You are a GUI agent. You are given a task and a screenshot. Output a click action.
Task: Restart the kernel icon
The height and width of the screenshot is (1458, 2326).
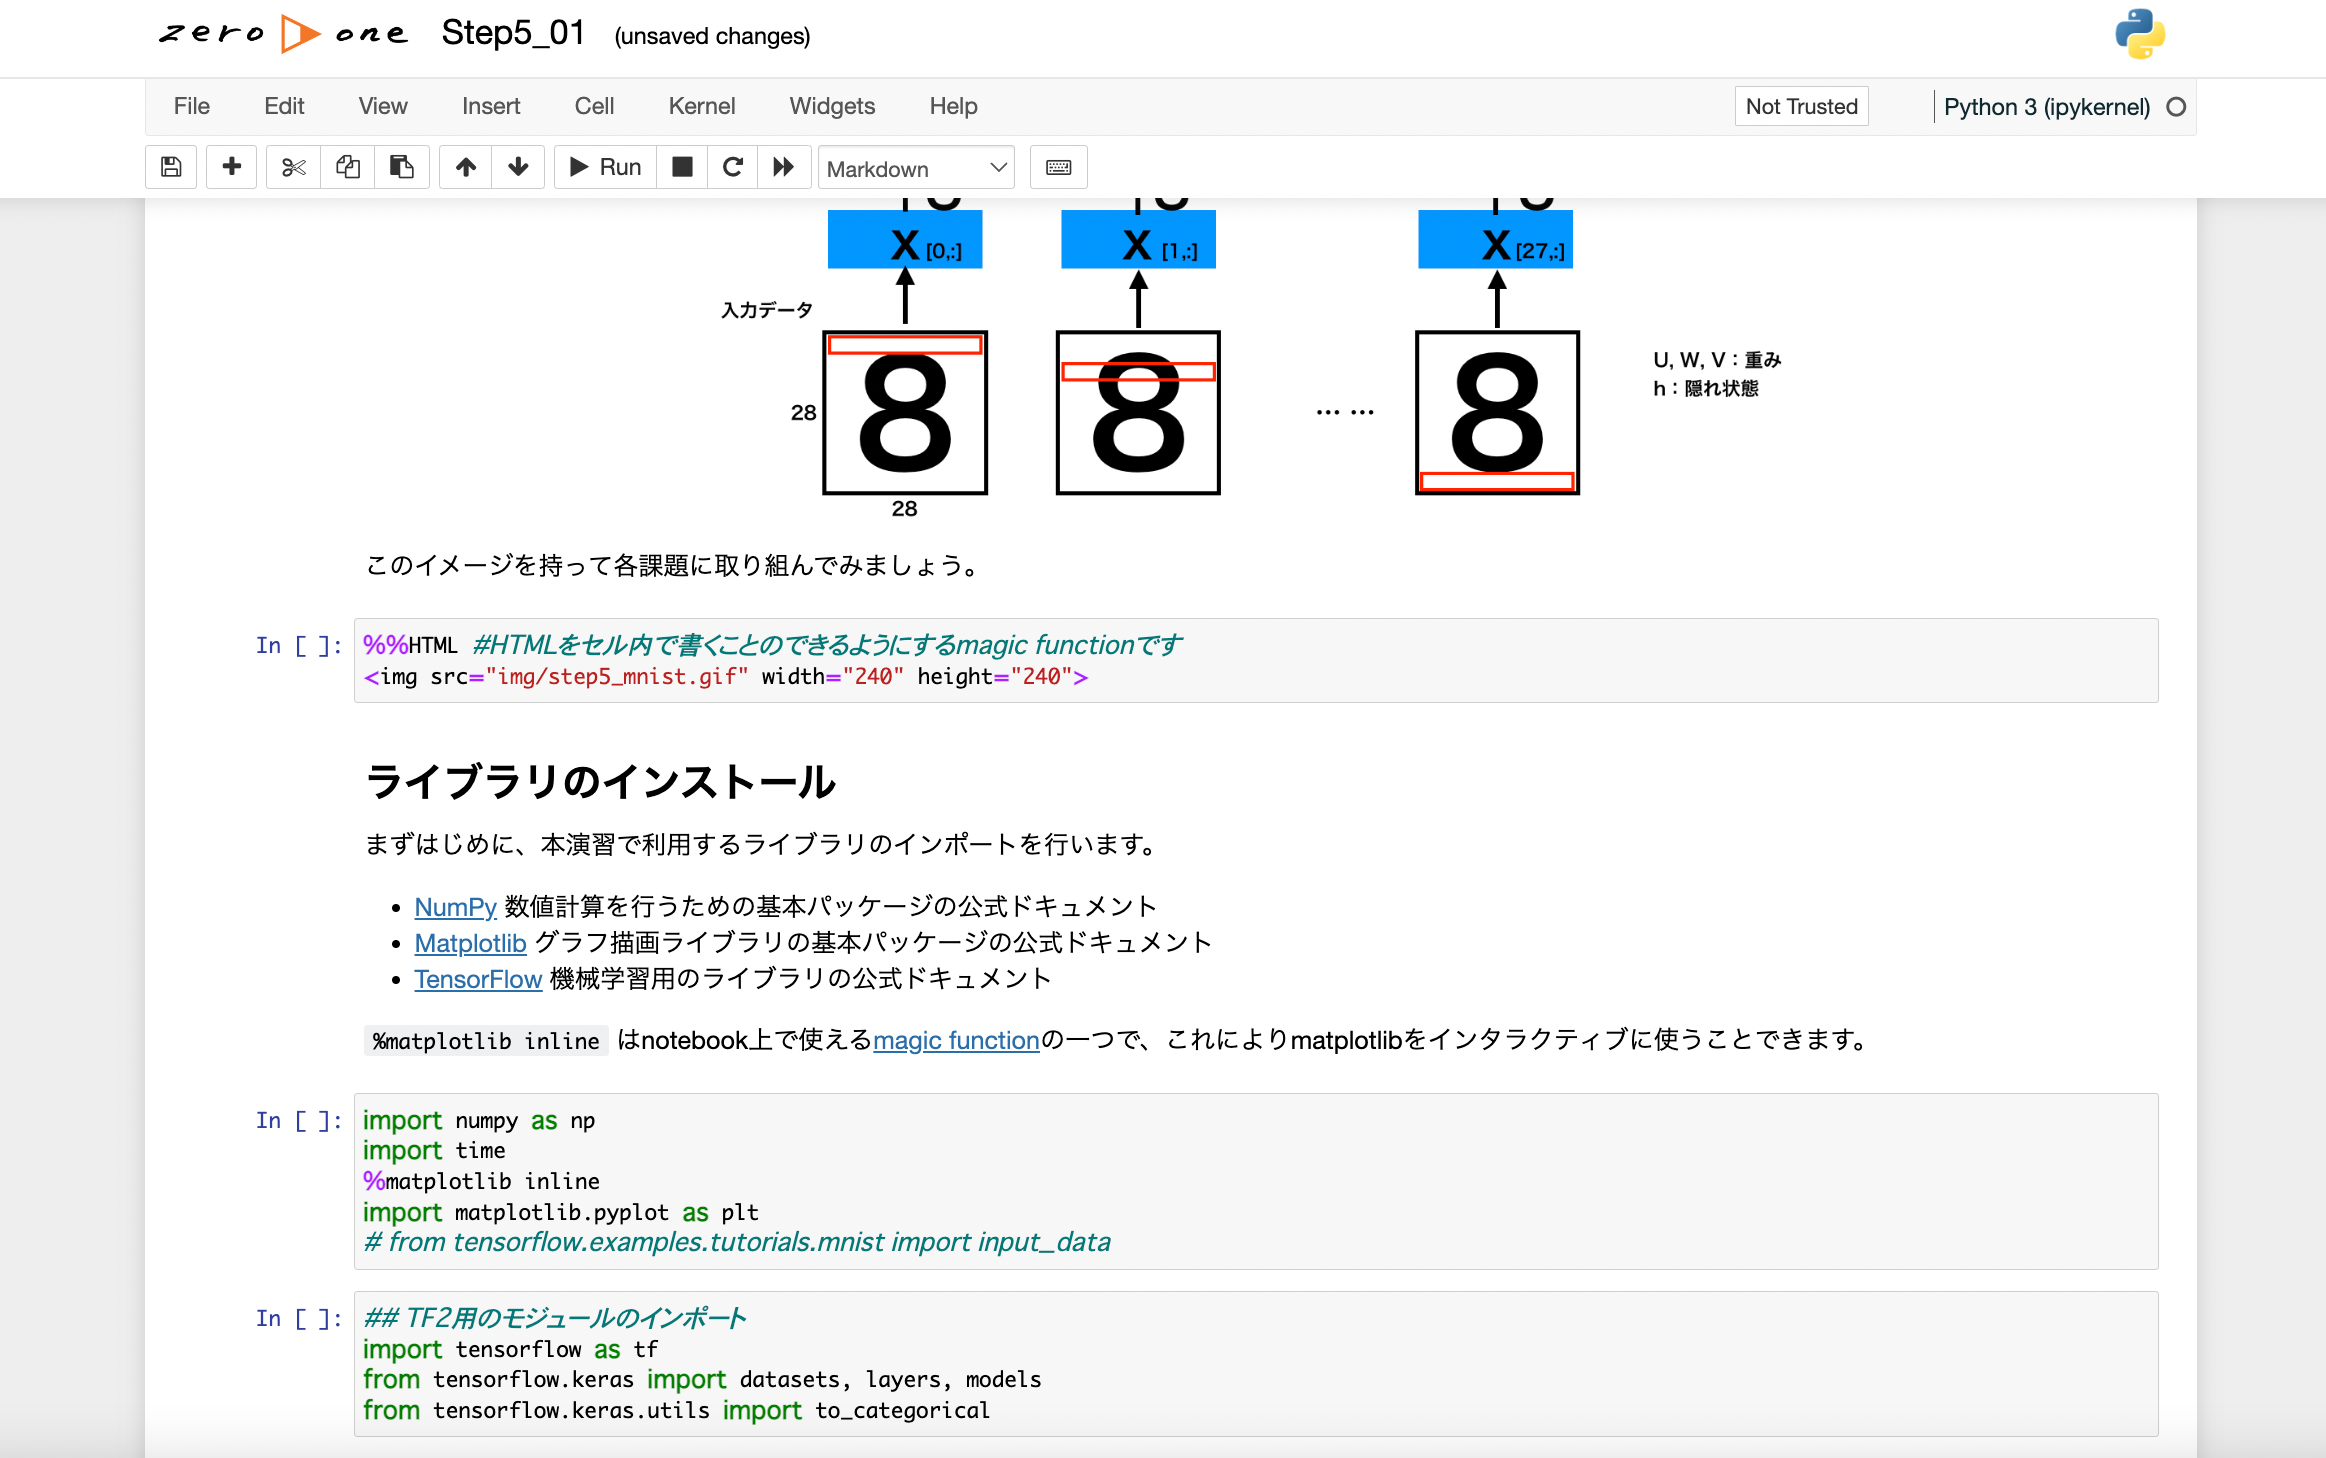coord(733,167)
